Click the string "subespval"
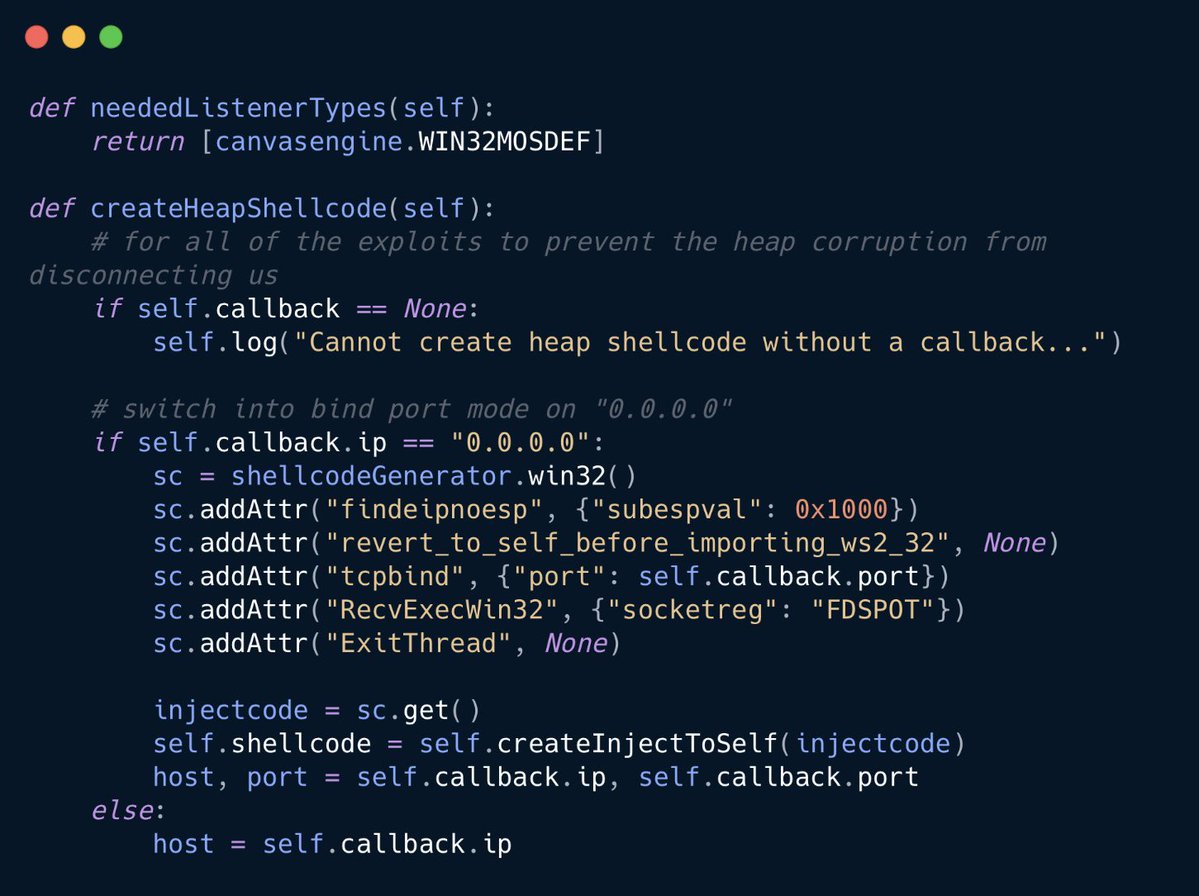Screen dimensions: 1199x896 pos(676,509)
